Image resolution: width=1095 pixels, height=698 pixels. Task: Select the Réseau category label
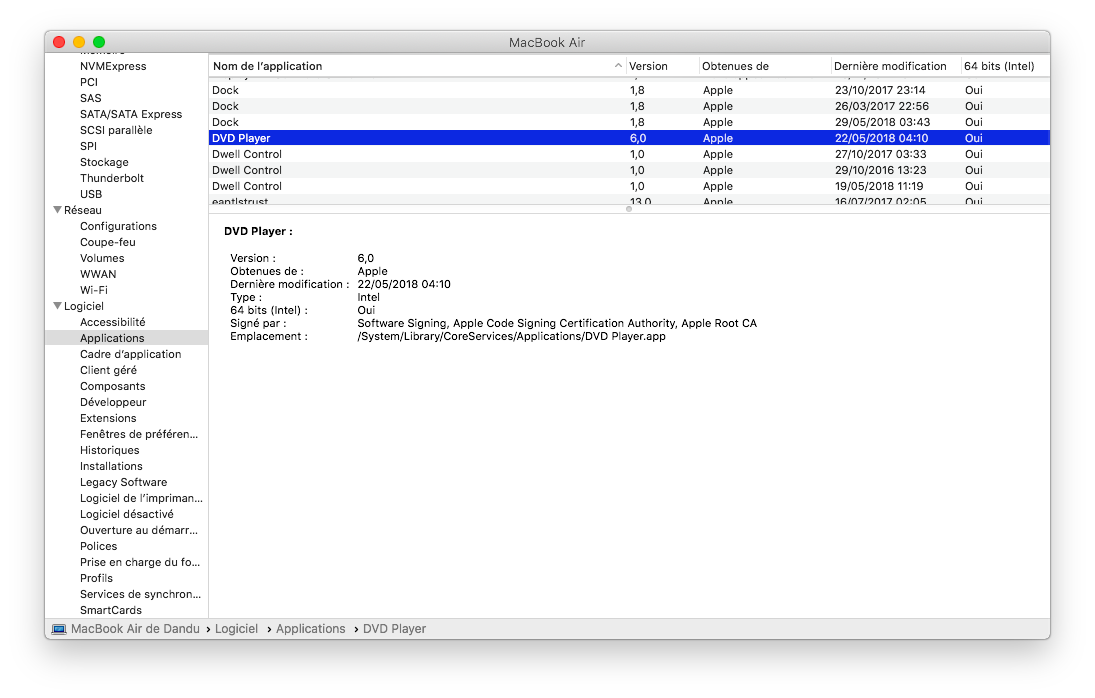point(82,210)
